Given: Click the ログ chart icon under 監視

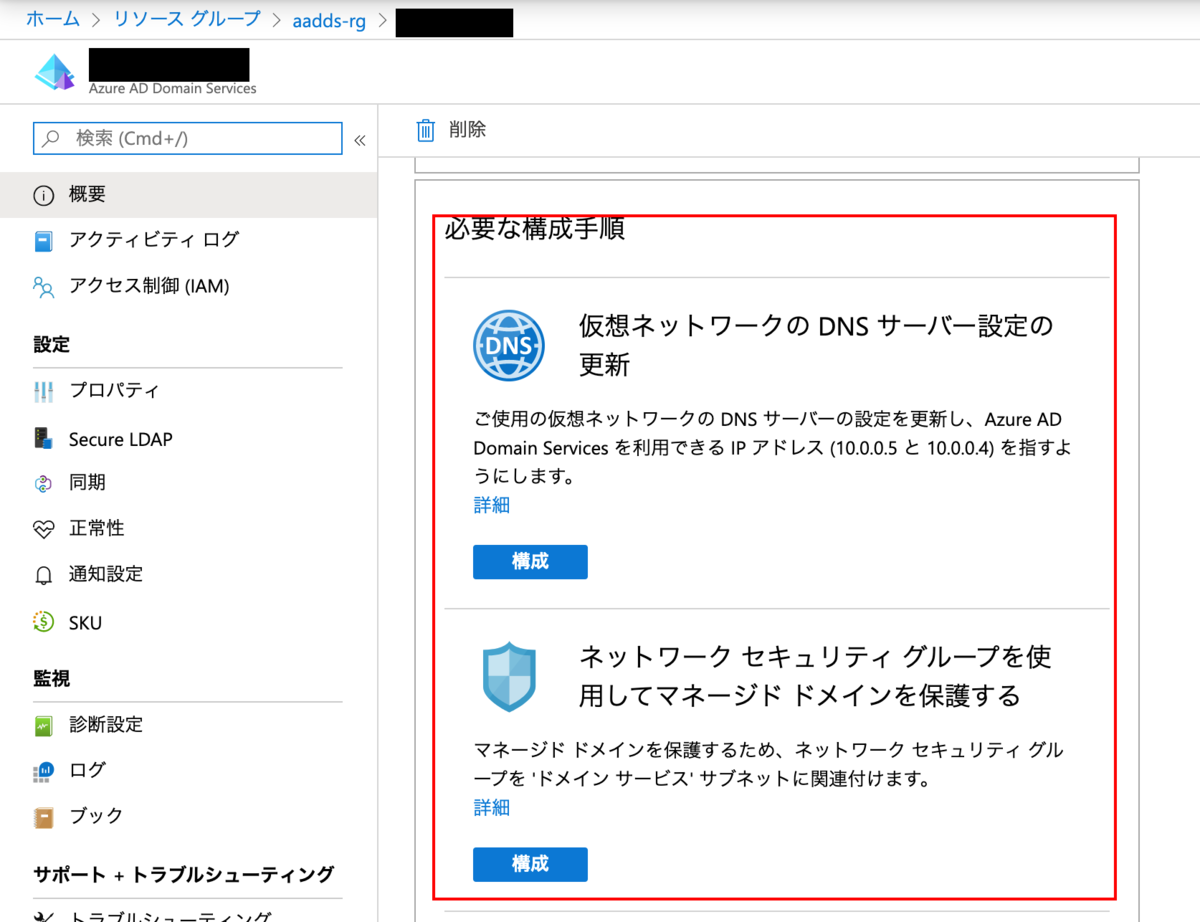Looking at the screenshot, I should 43,772.
